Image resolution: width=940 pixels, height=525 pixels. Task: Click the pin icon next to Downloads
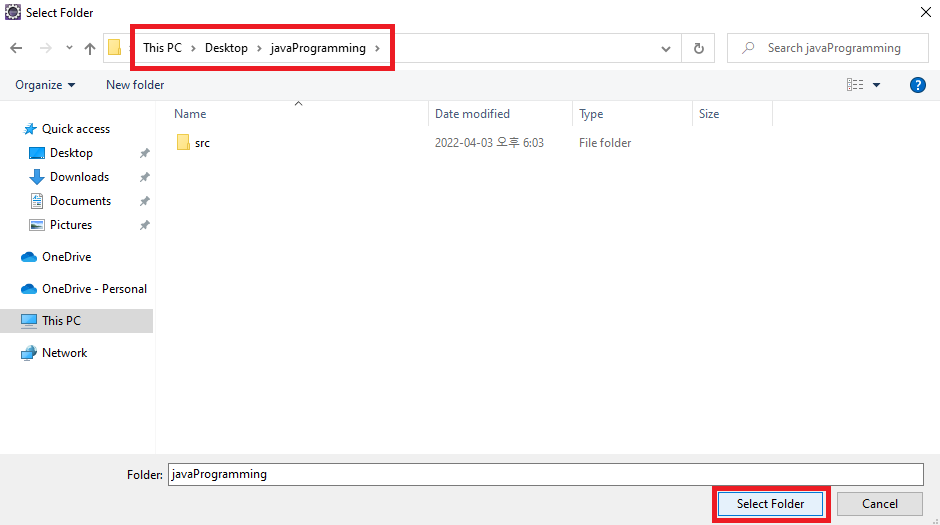(144, 177)
